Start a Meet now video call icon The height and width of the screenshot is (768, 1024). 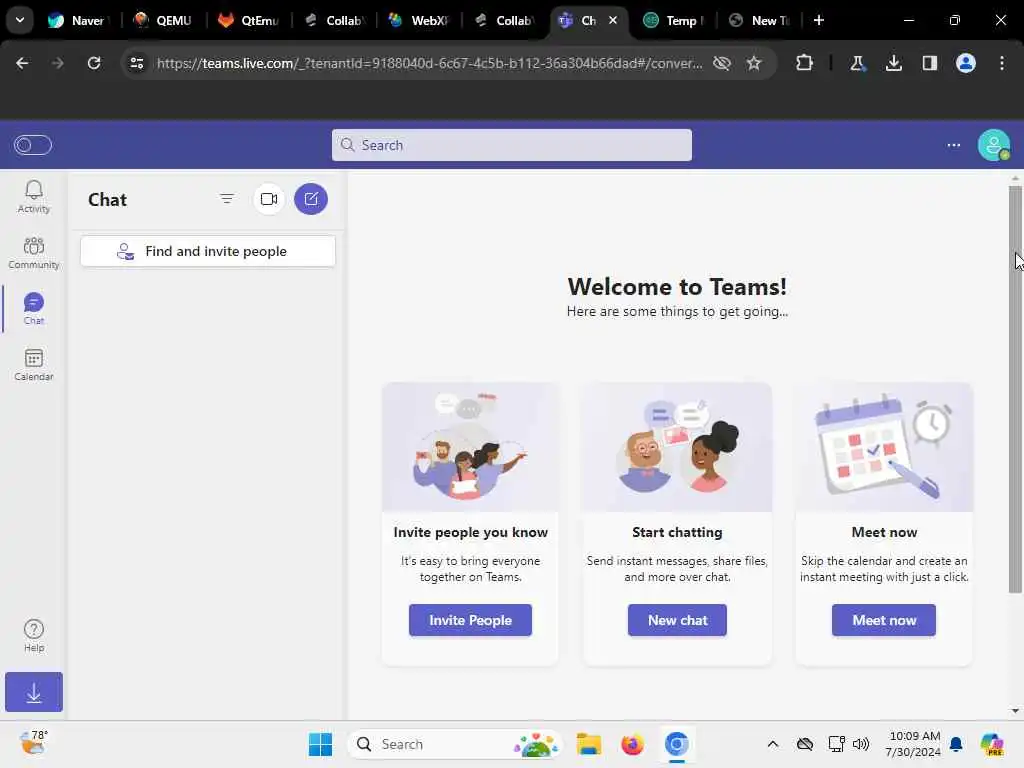[268, 199]
